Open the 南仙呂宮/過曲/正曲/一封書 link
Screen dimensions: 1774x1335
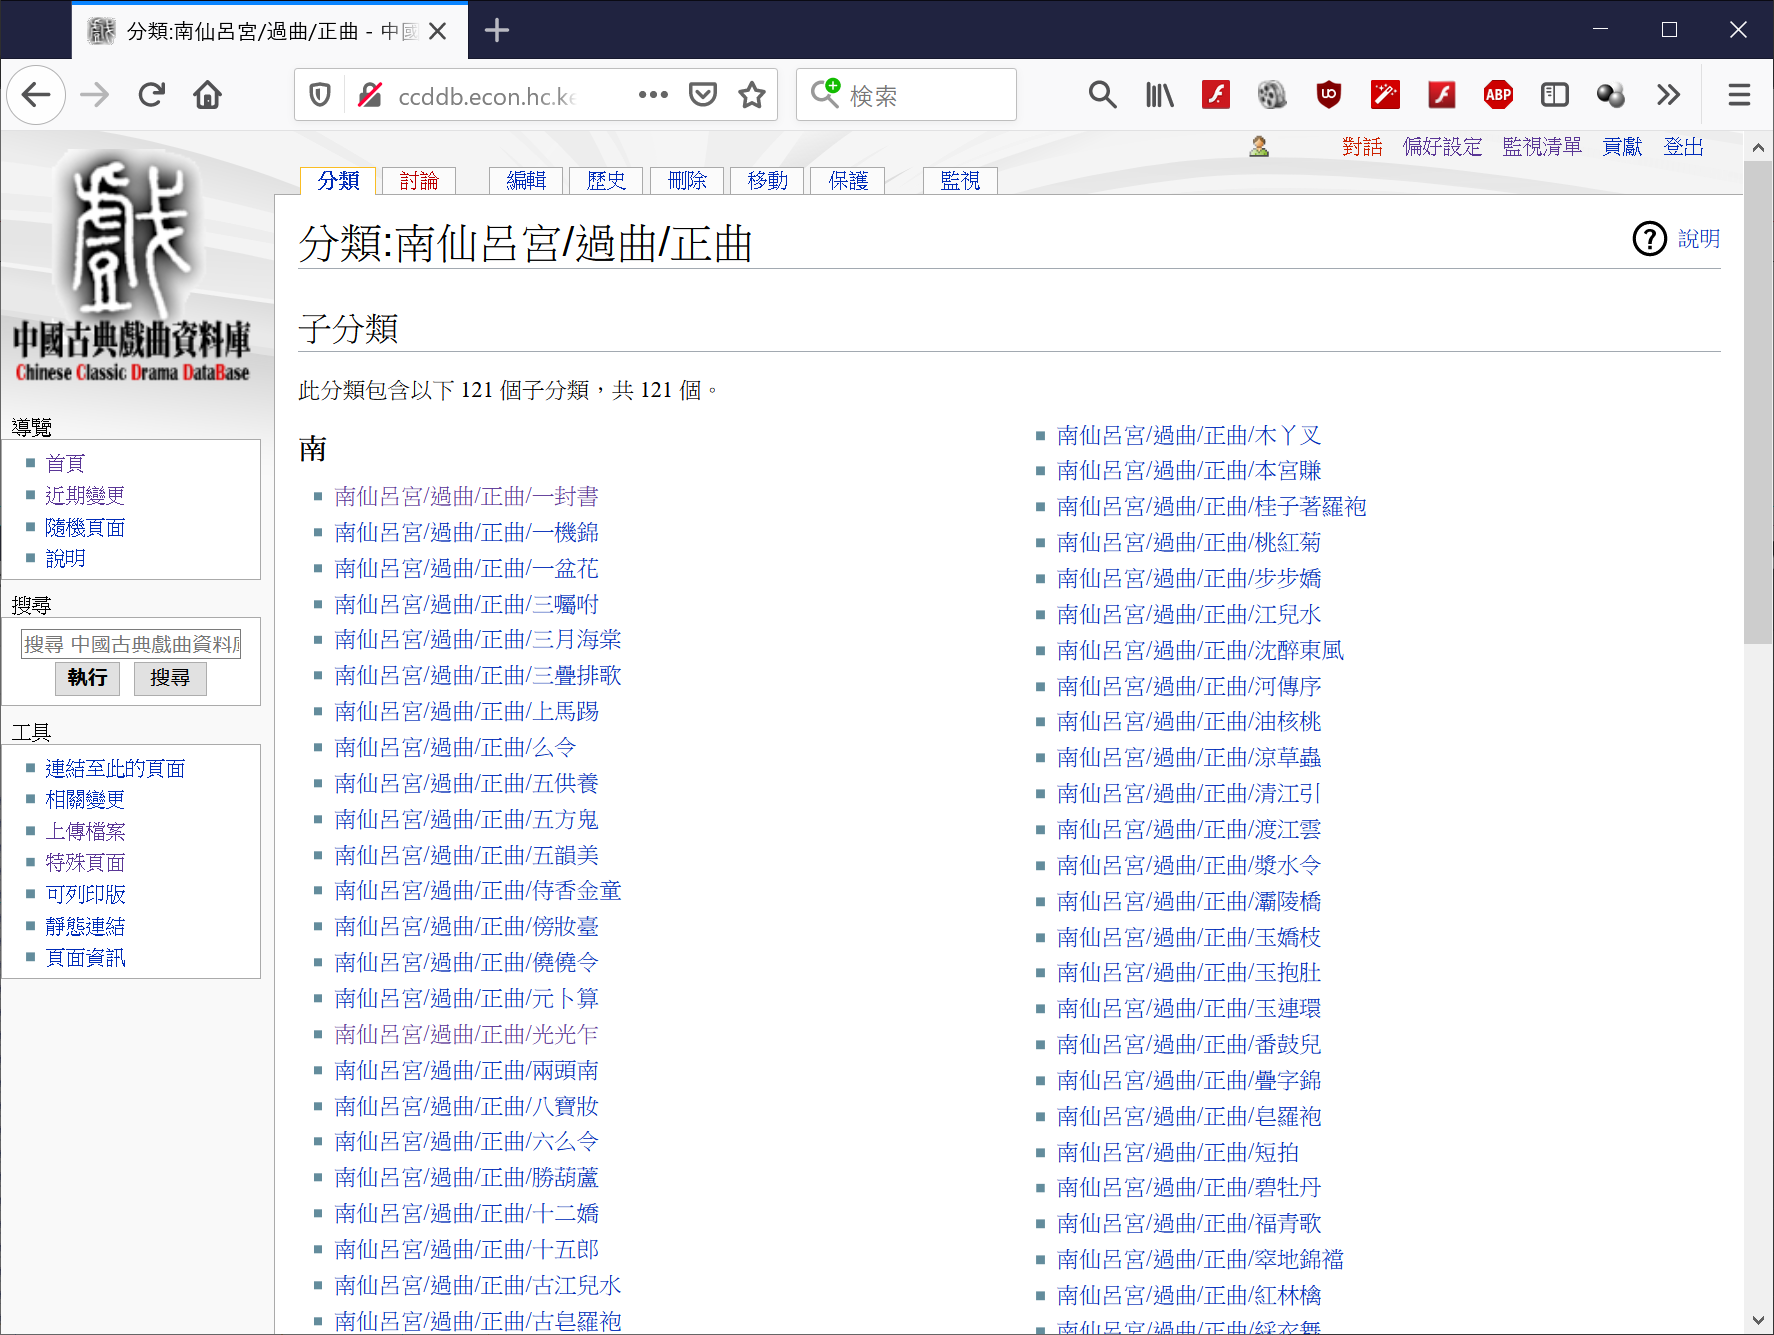coord(466,497)
